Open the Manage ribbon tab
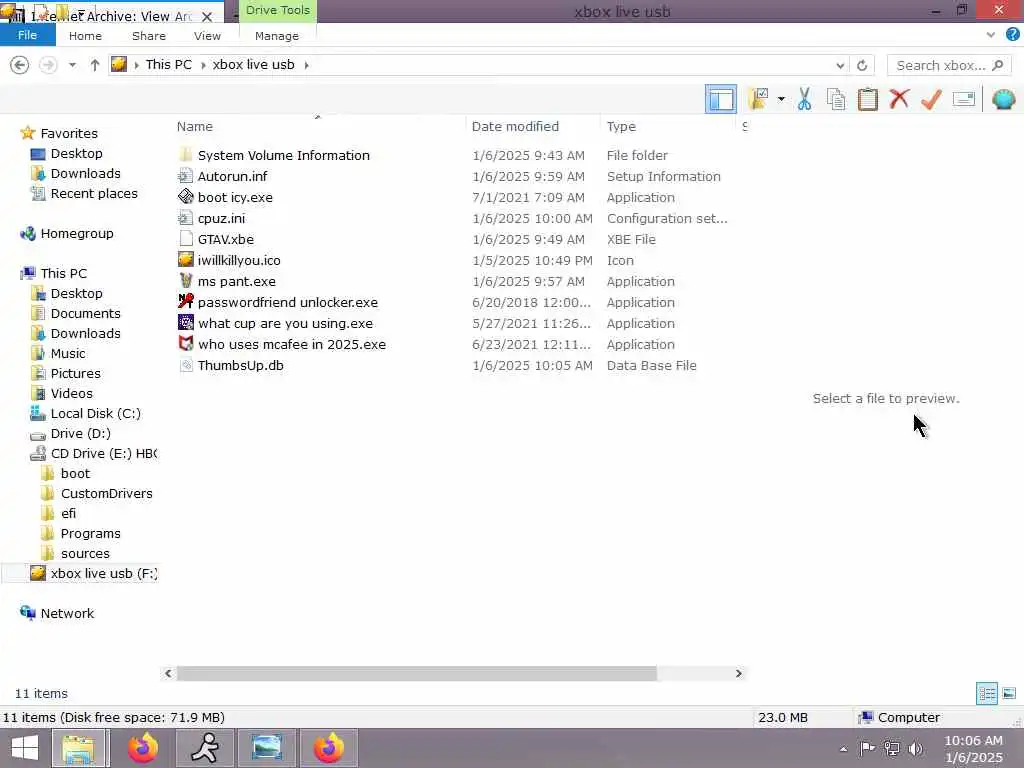Screen dimensions: 1024x768 click(277, 36)
